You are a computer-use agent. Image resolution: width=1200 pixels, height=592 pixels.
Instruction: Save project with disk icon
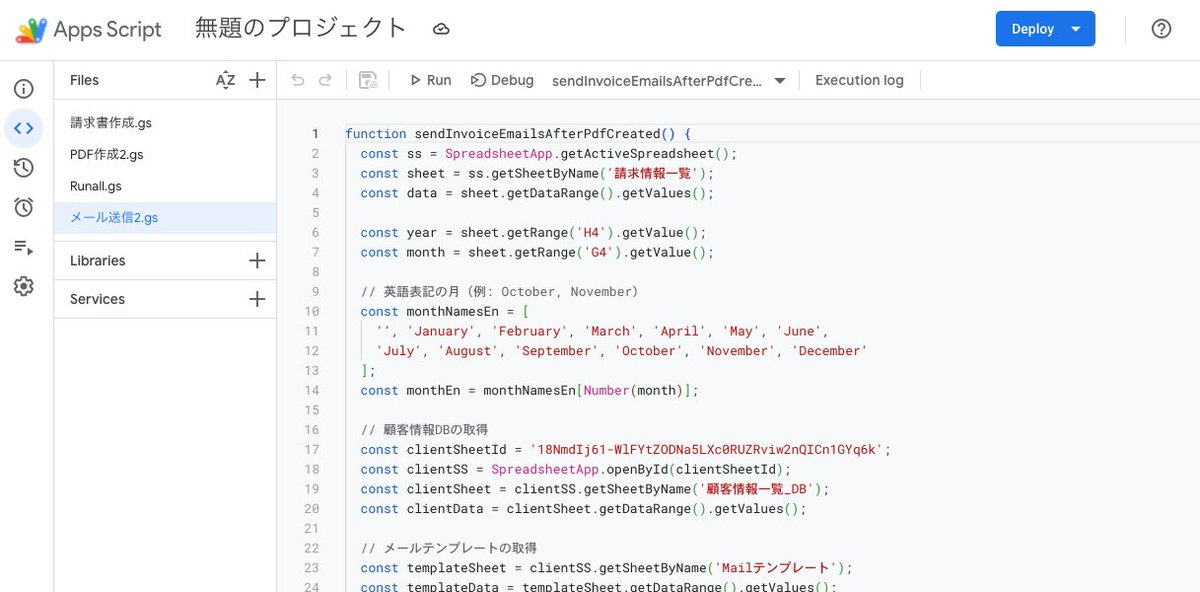pyautogui.click(x=368, y=81)
